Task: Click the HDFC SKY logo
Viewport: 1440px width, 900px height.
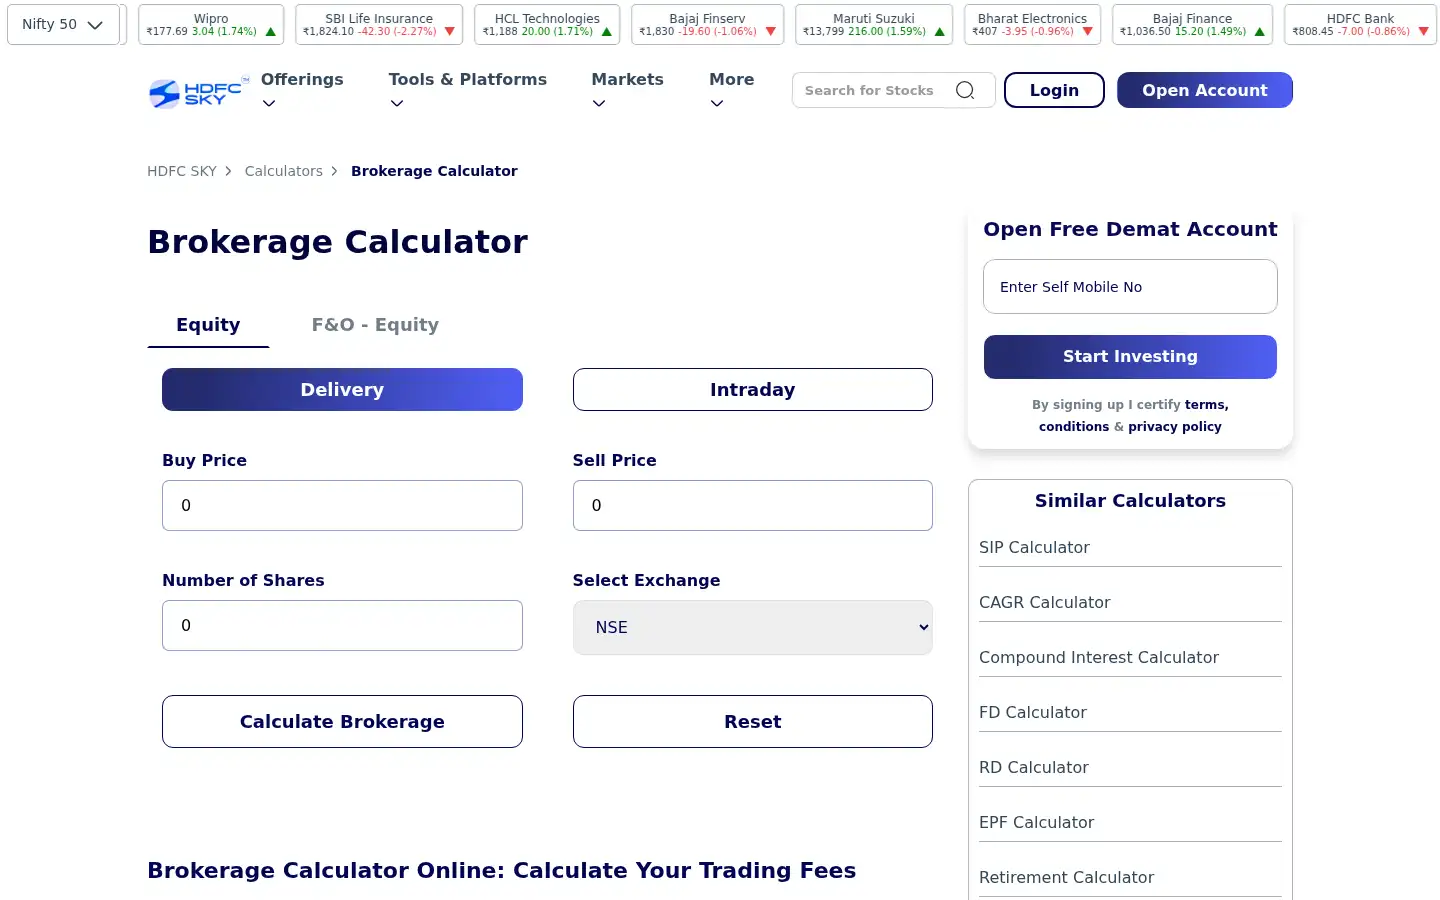Action: tap(198, 93)
